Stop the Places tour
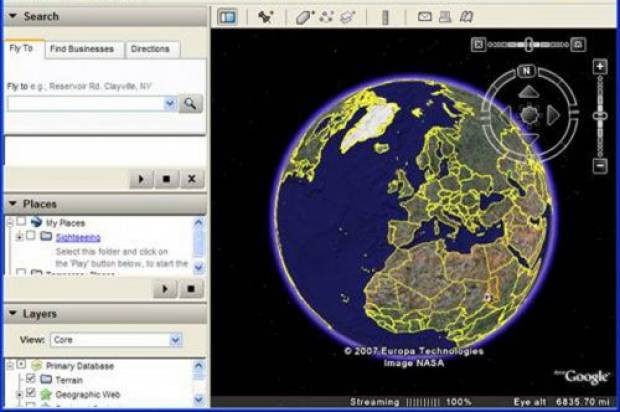The image size is (620, 412). pyautogui.click(x=191, y=289)
